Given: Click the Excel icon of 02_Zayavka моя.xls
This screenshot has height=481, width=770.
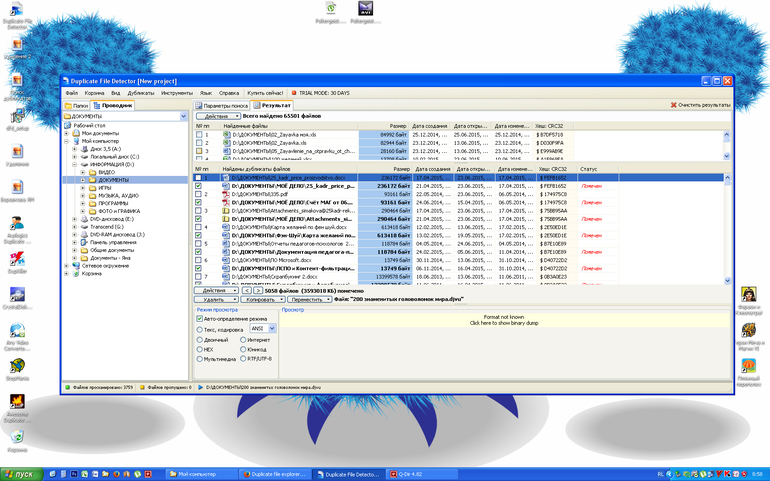Looking at the screenshot, I should (227, 134).
